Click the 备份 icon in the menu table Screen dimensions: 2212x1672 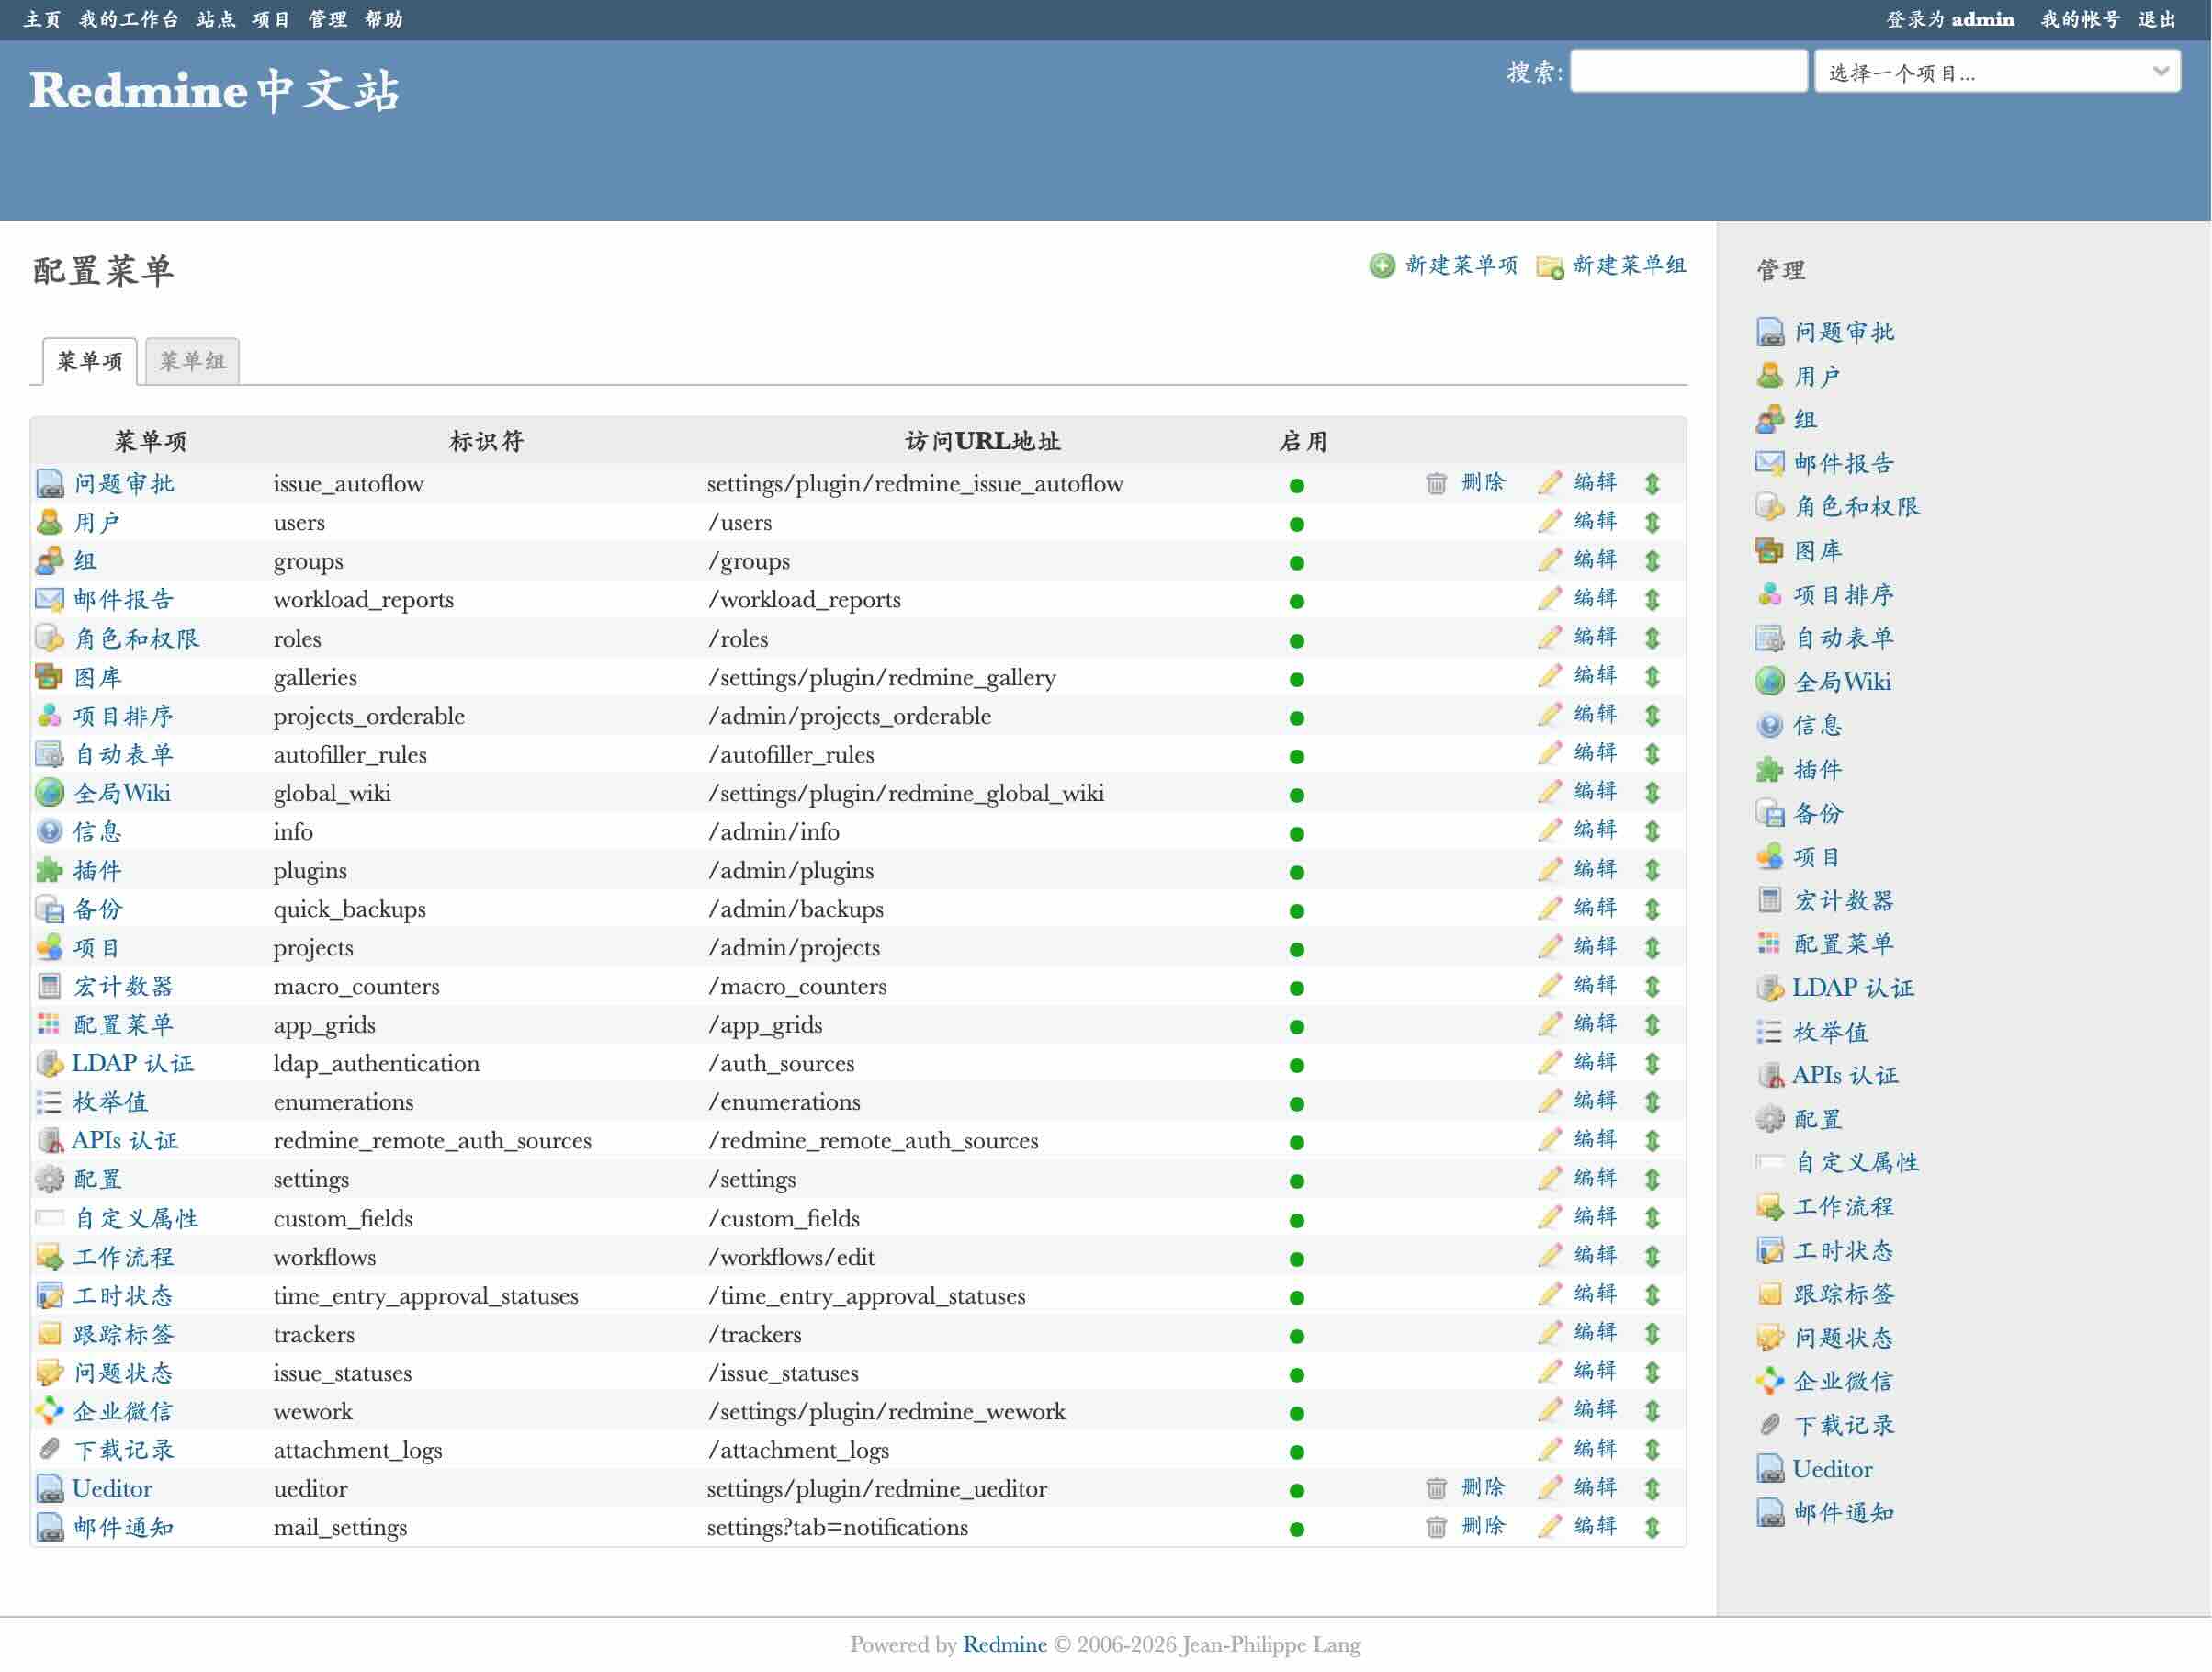coord(49,909)
